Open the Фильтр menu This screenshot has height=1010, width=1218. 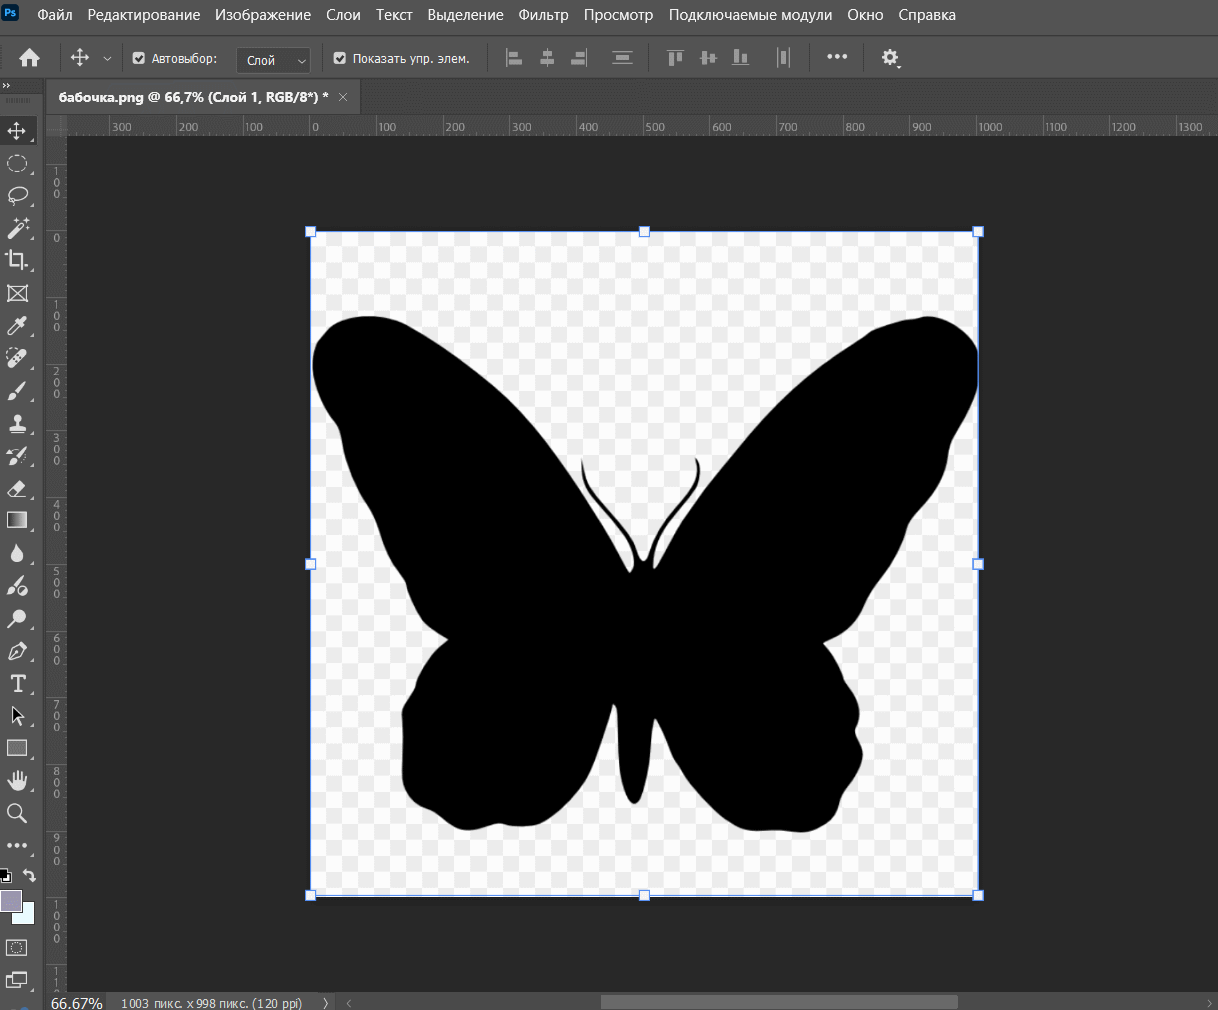tap(543, 15)
